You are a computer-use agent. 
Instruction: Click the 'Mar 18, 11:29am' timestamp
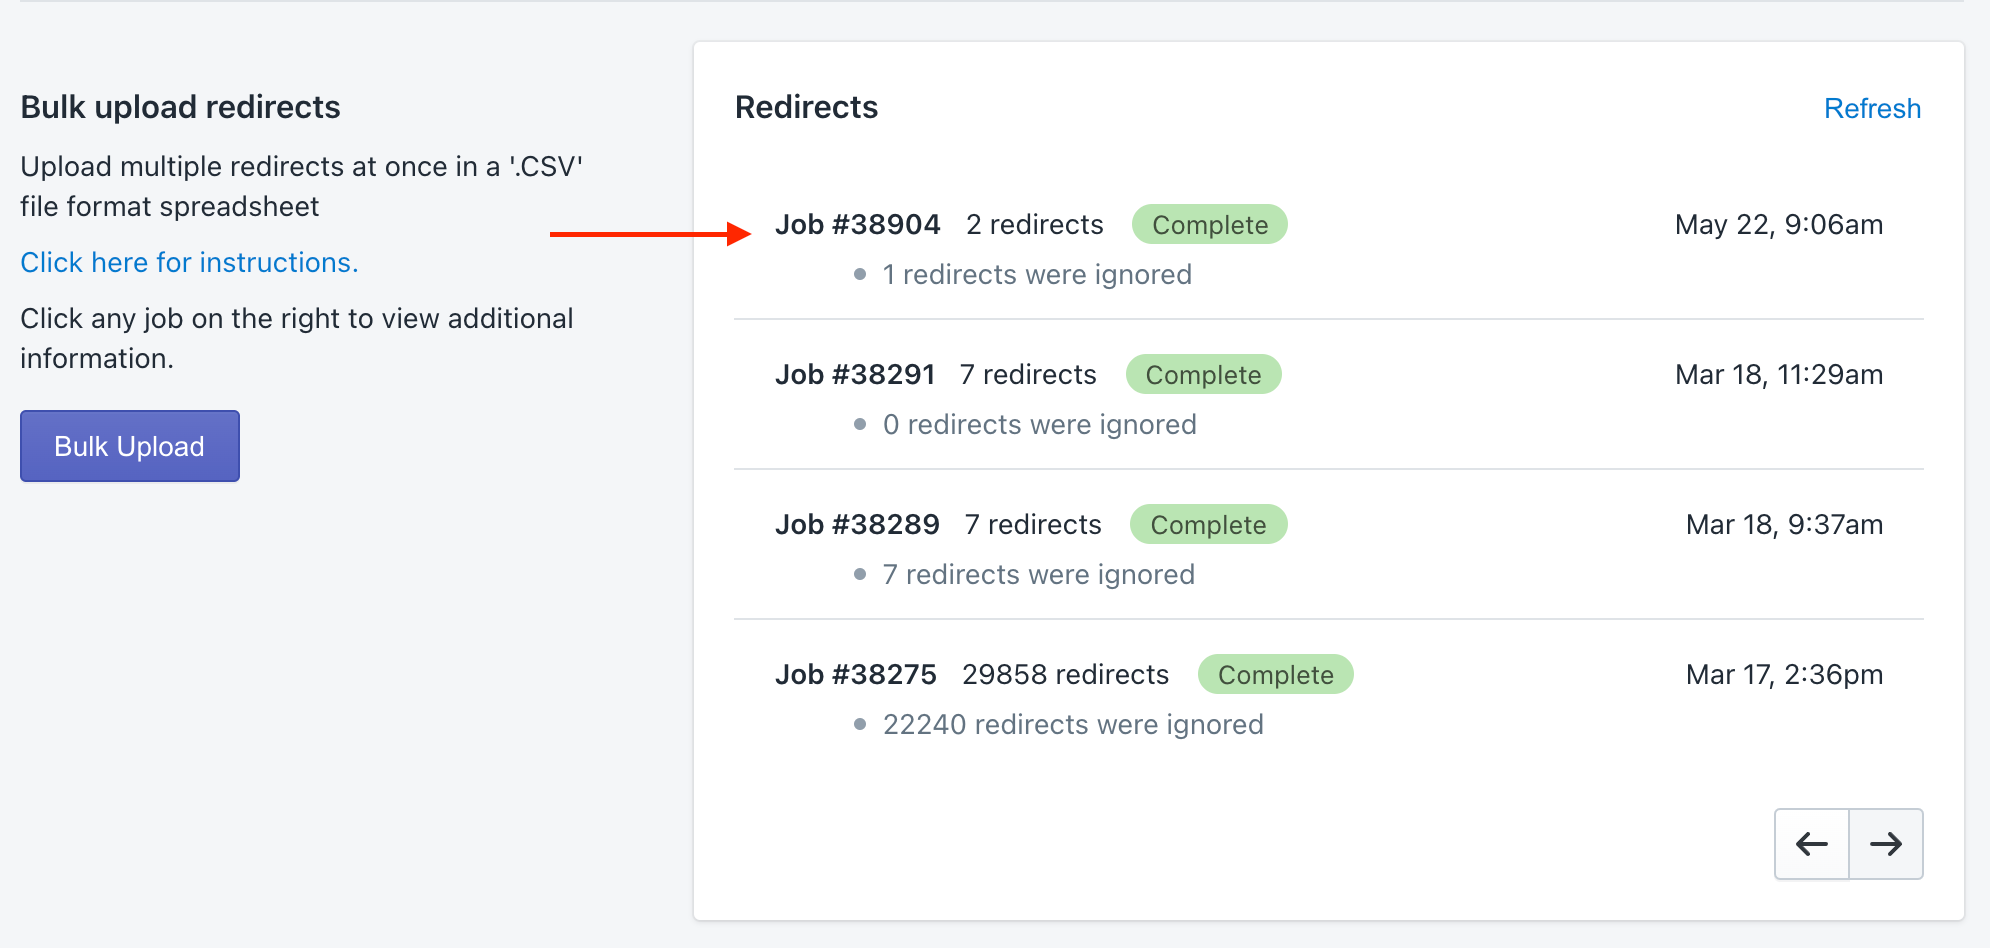coord(1778,374)
